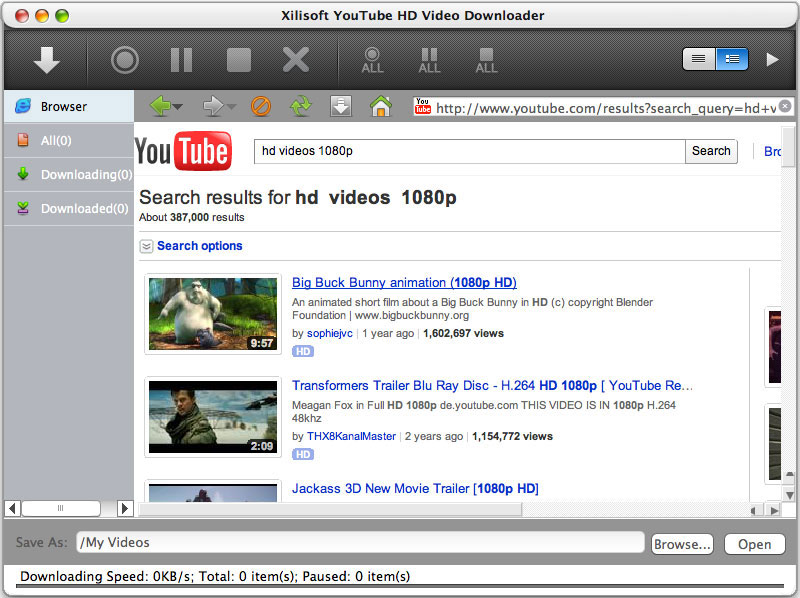Open Big Buck Bunny animation link
Screen dimensions: 800x598
pos(404,283)
